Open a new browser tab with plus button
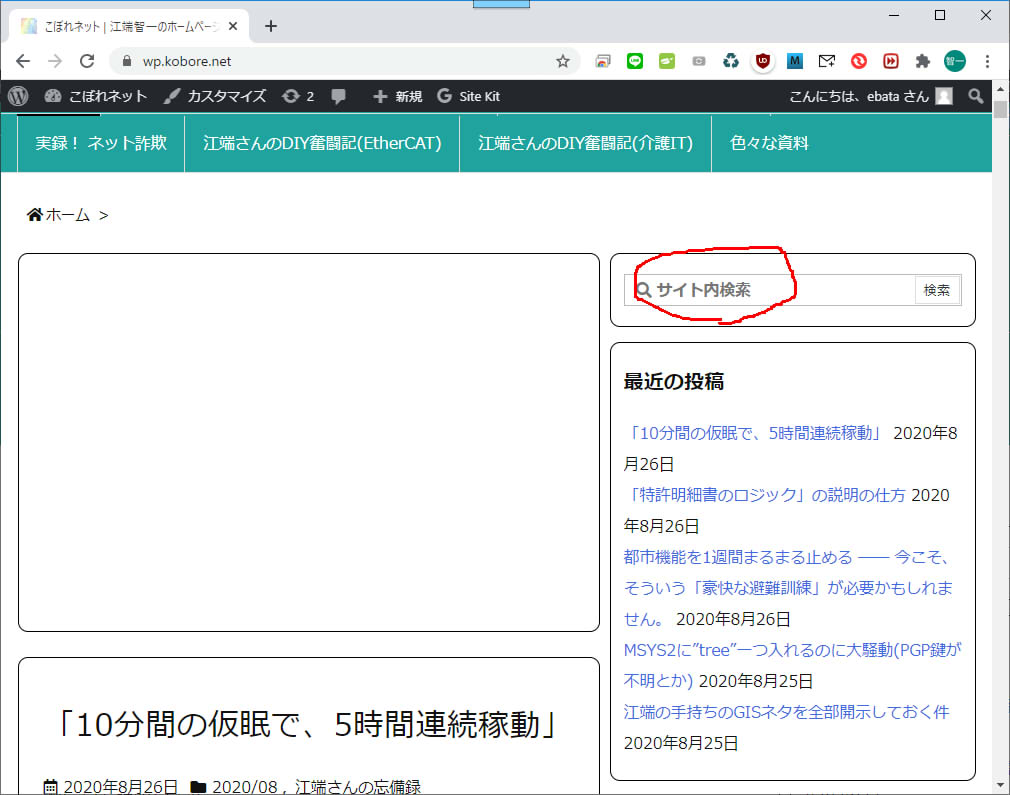The height and width of the screenshot is (795, 1010). pyautogui.click(x=271, y=26)
